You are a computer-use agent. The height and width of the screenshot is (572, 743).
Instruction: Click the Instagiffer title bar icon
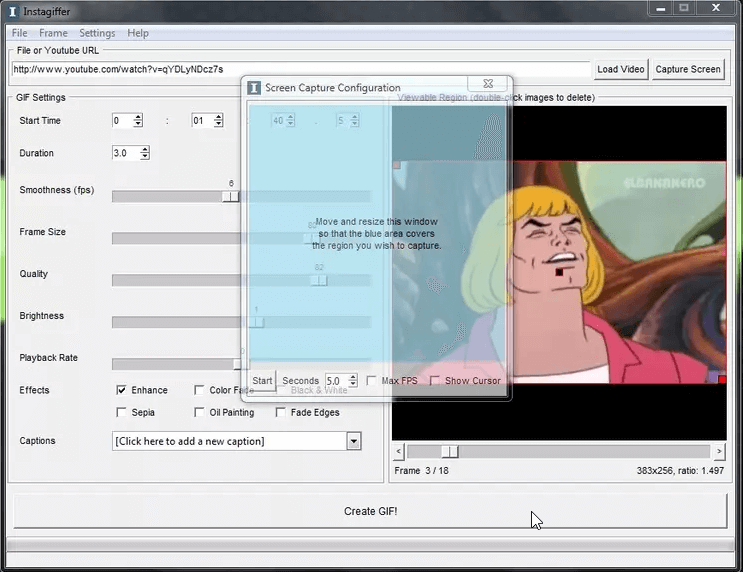(13, 11)
